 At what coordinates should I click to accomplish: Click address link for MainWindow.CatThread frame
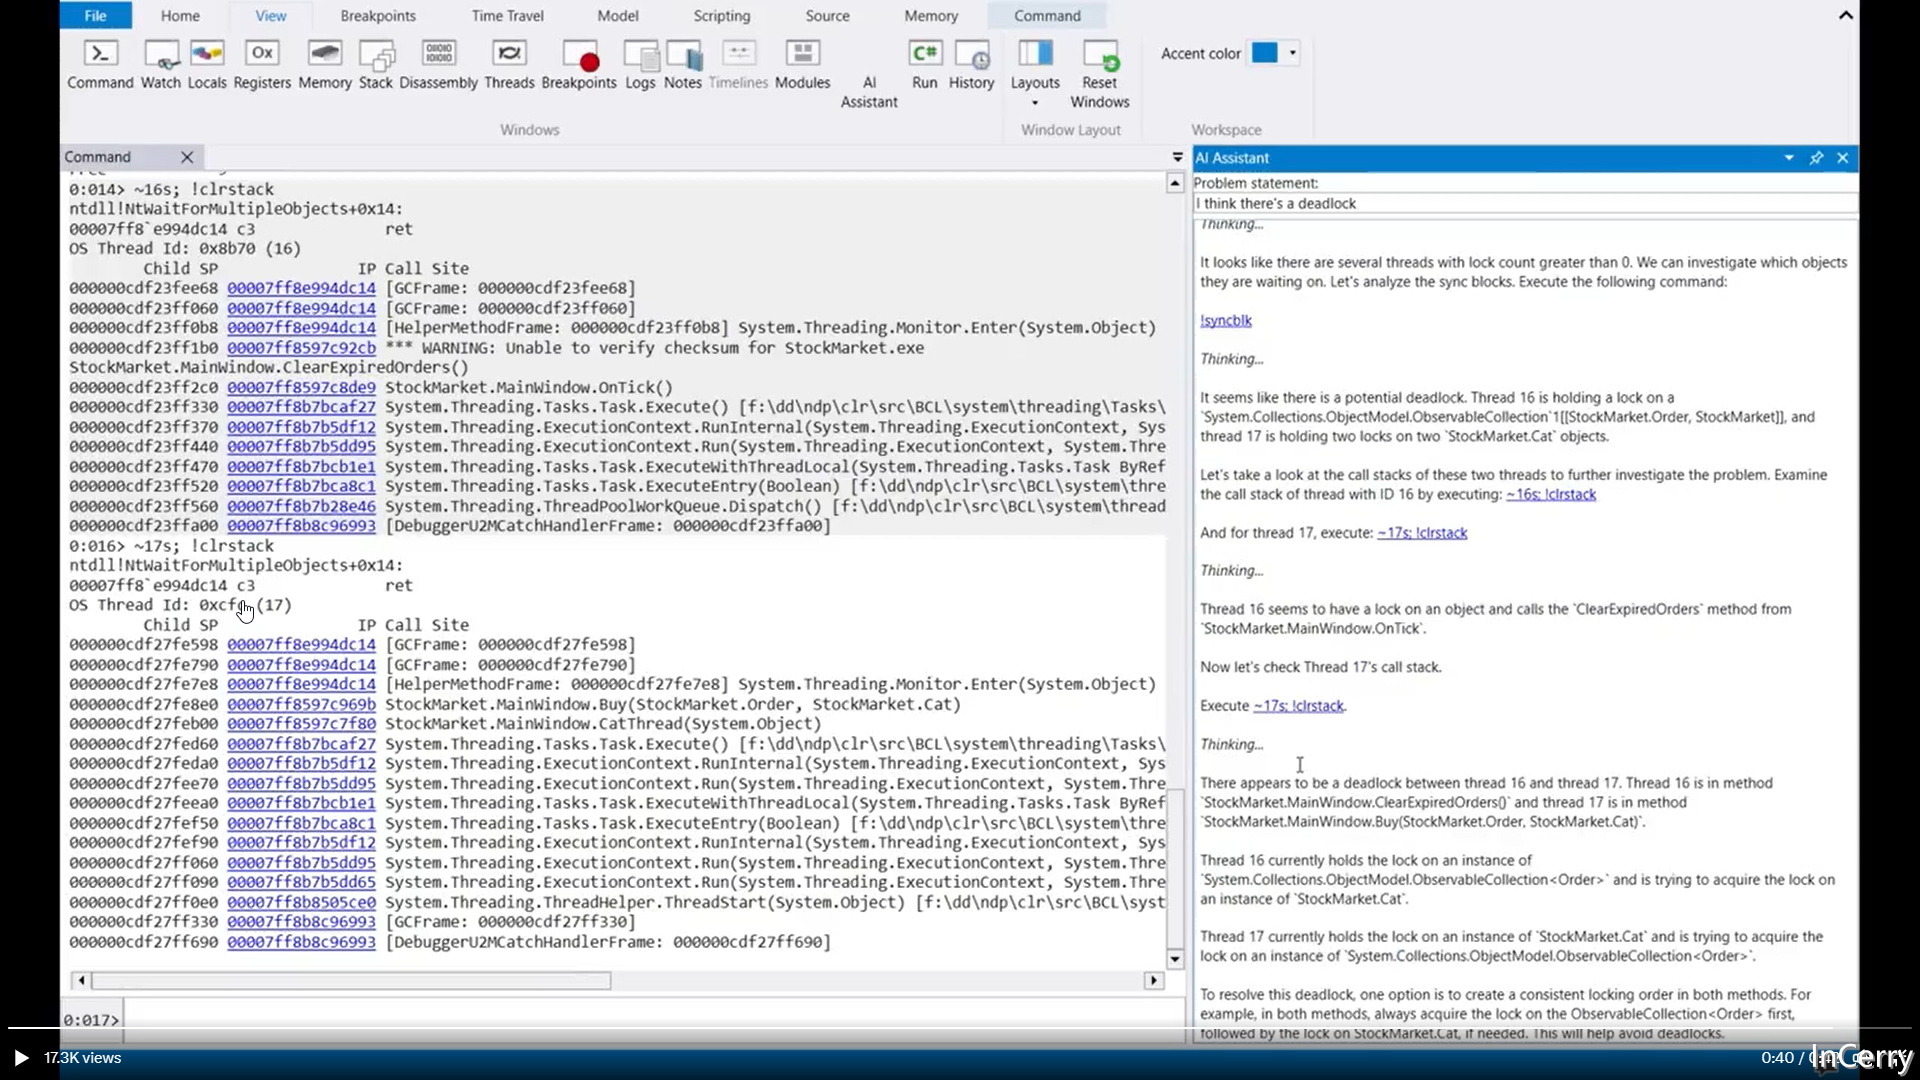point(301,724)
